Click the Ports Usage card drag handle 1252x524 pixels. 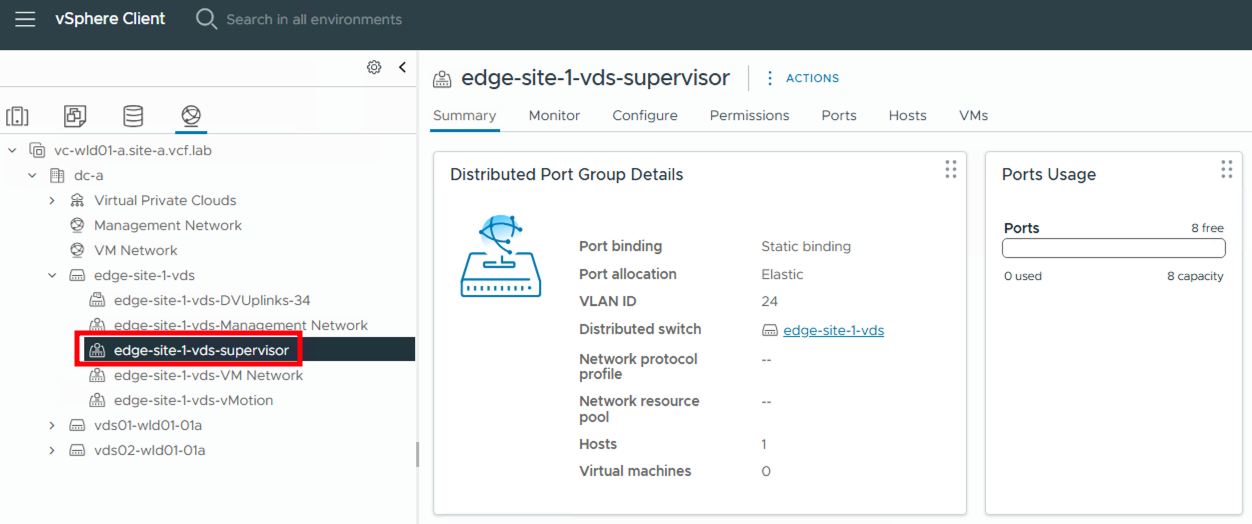1226,169
